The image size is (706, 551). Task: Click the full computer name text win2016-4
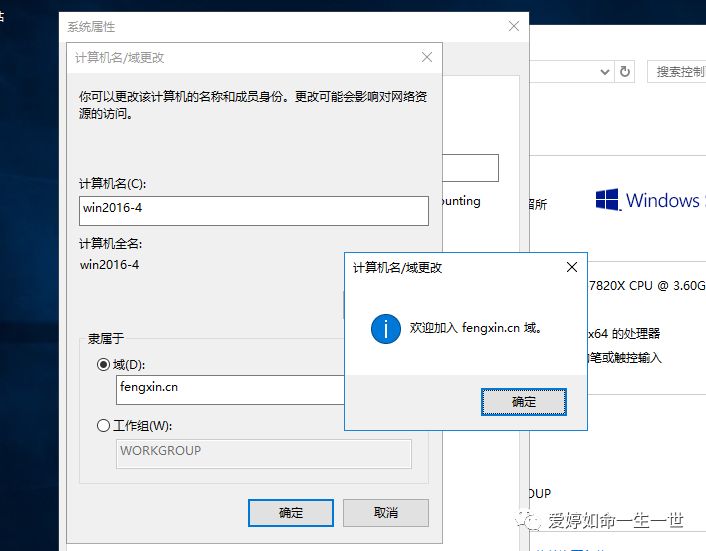(x=109, y=265)
